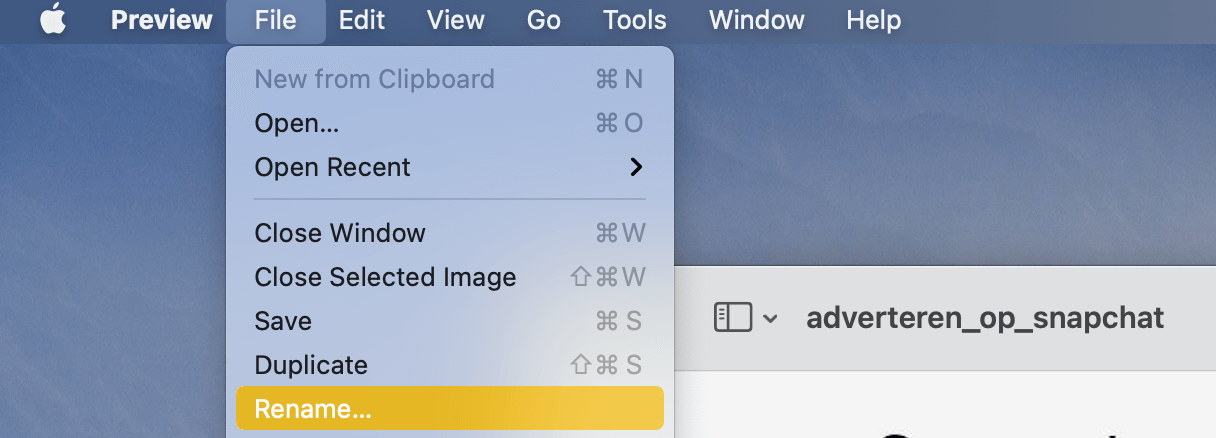Click New from Clipboard item
This screenshot has height=438, width=1216.
[449, 79]
